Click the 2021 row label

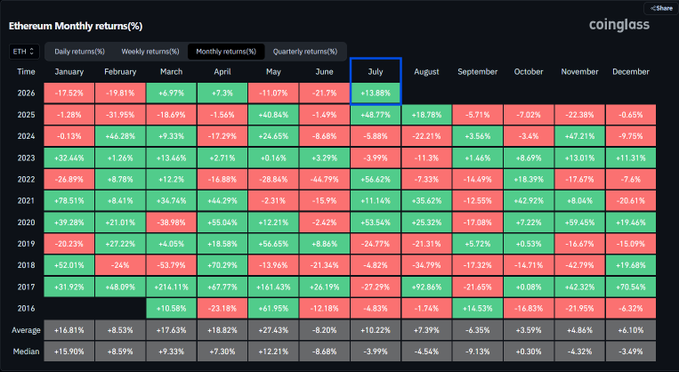point(26,201)
